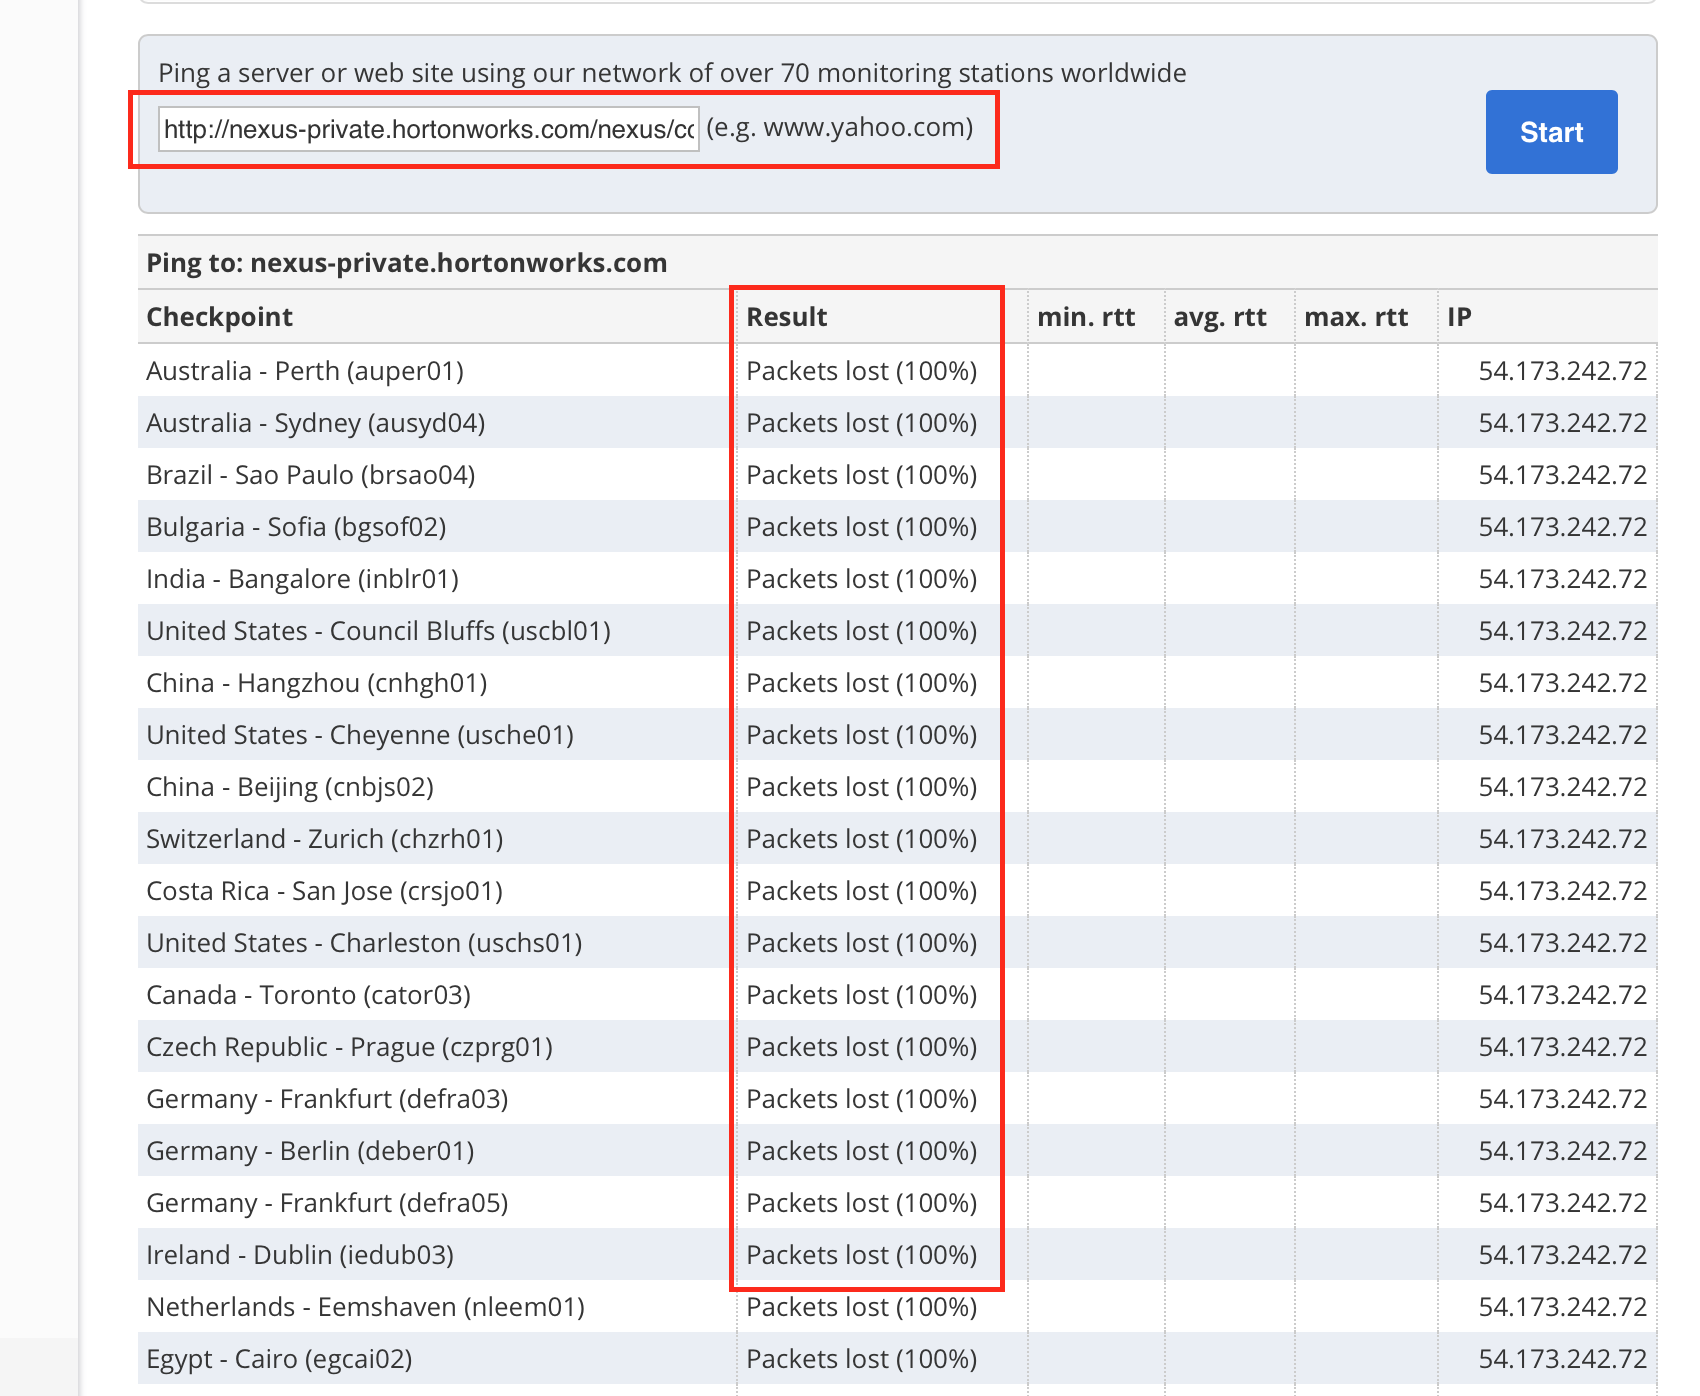Click Packets lost result for Germany - Berlin
Image resolution: width=1700 pixels, height=1396 pixels.
click(861, 1151)
